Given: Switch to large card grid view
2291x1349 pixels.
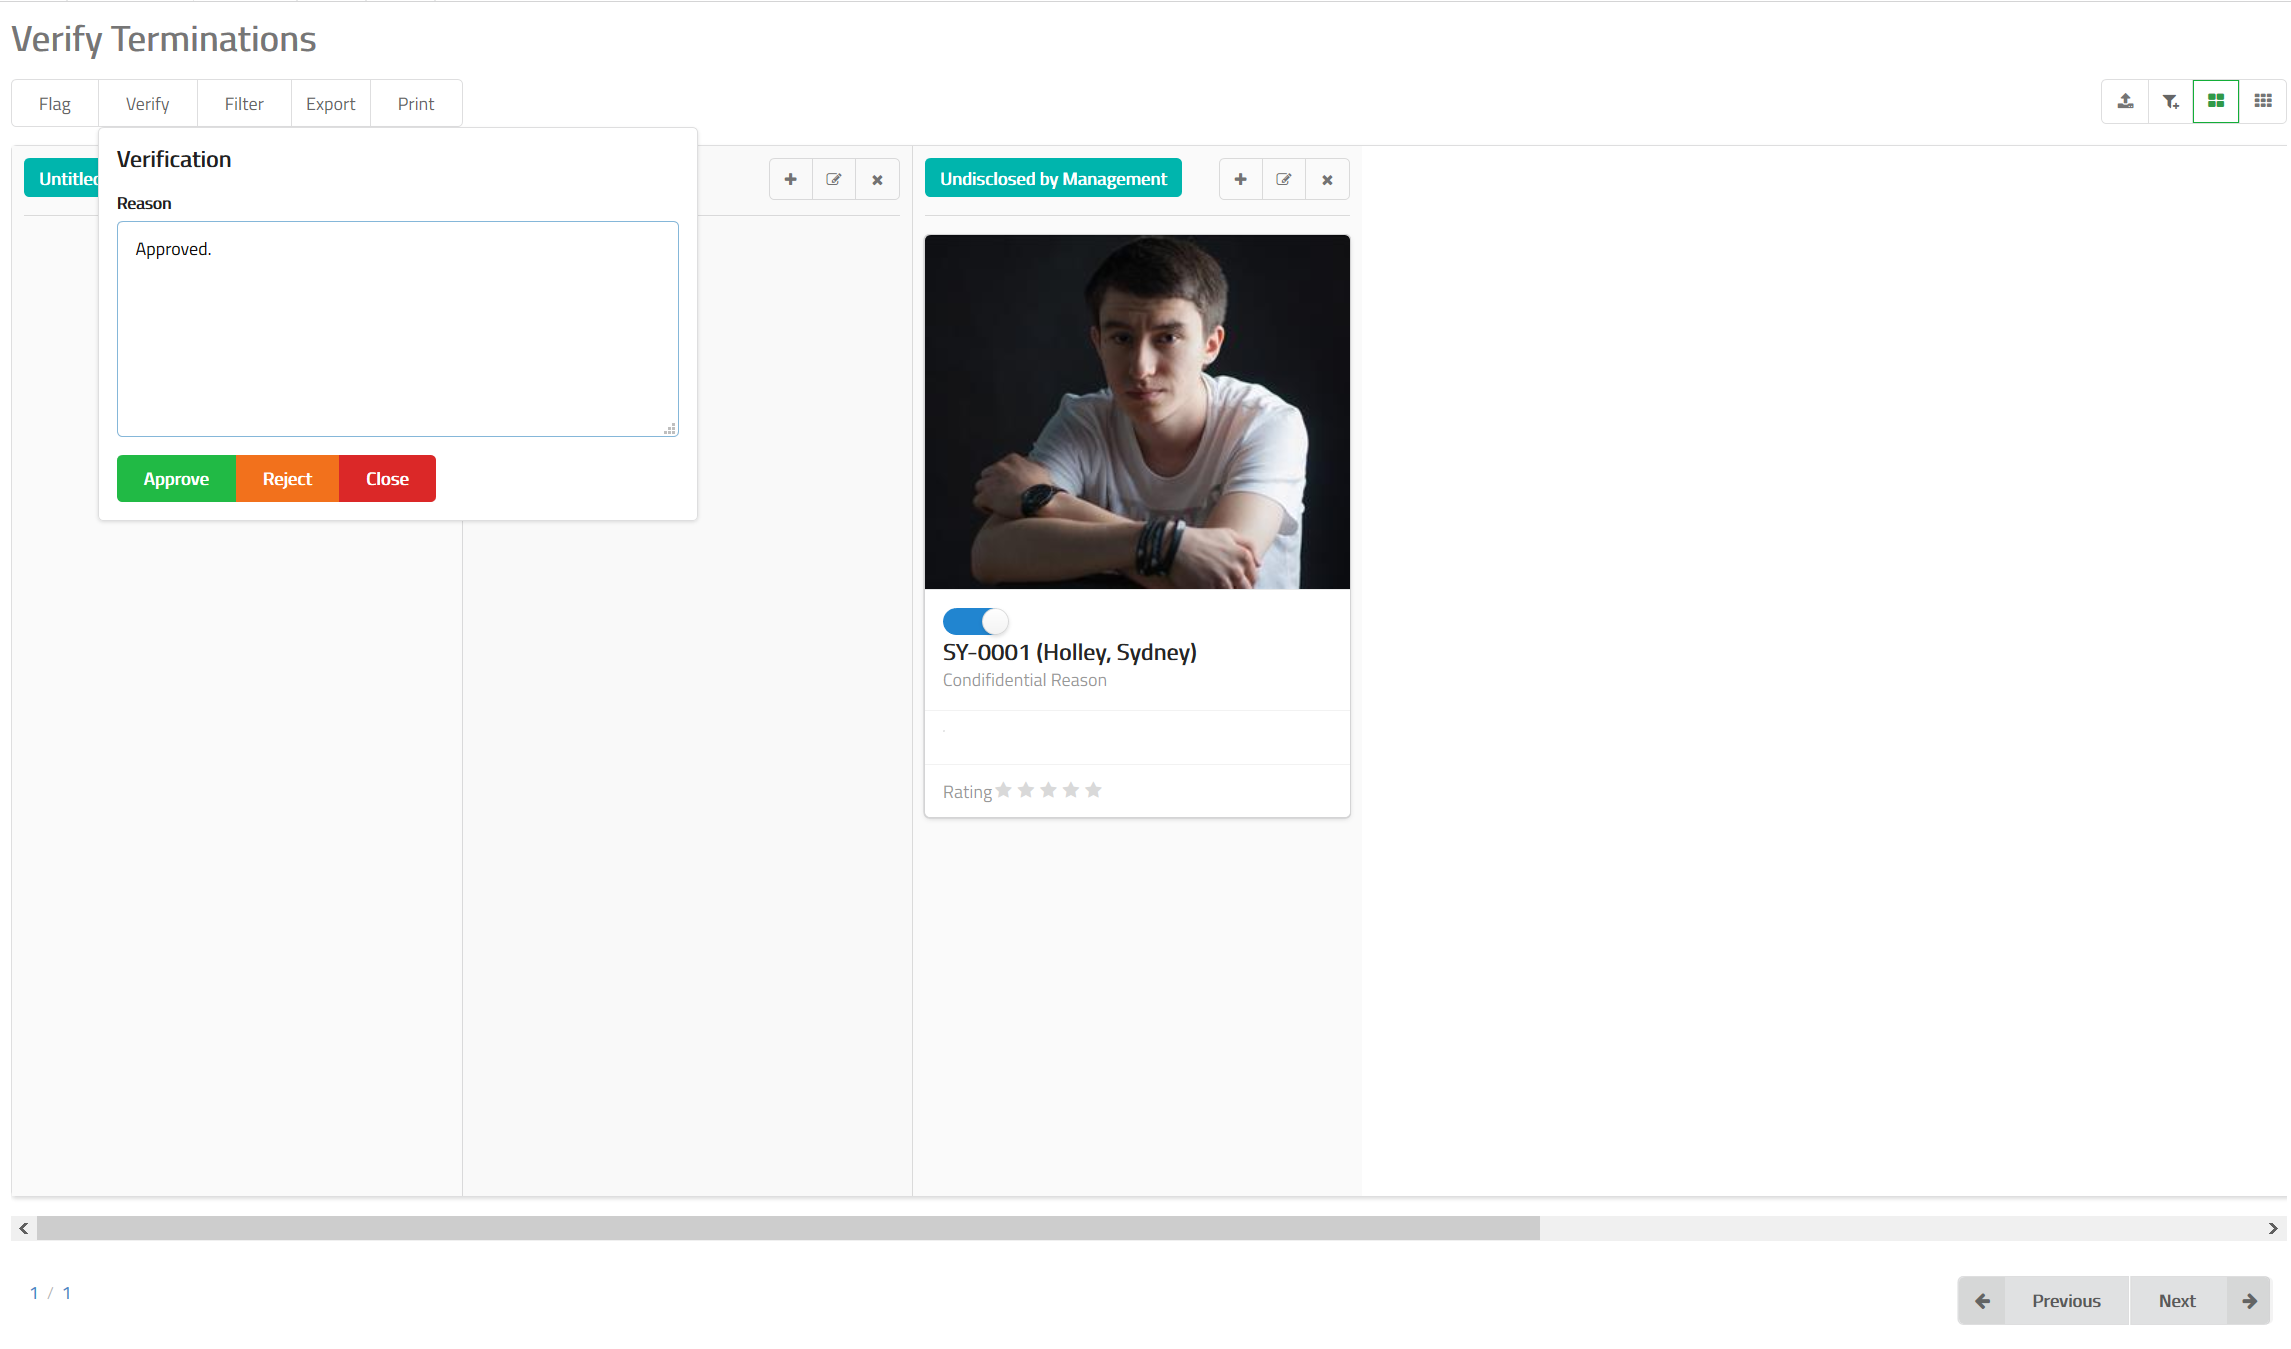Looking at the screenshot, I should click(2216, 102).
